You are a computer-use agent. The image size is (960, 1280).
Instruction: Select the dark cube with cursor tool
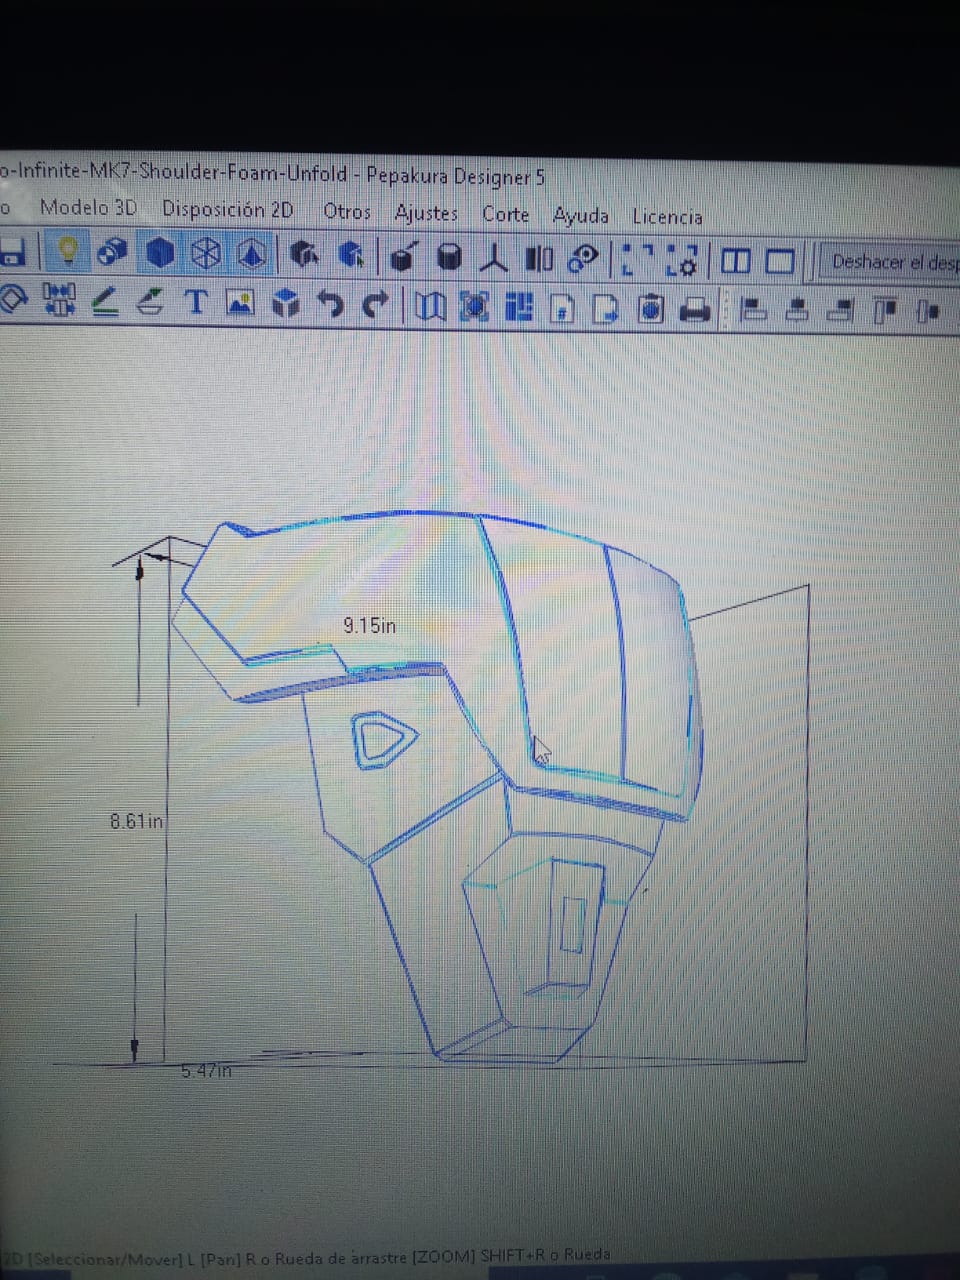coord(304,255)
